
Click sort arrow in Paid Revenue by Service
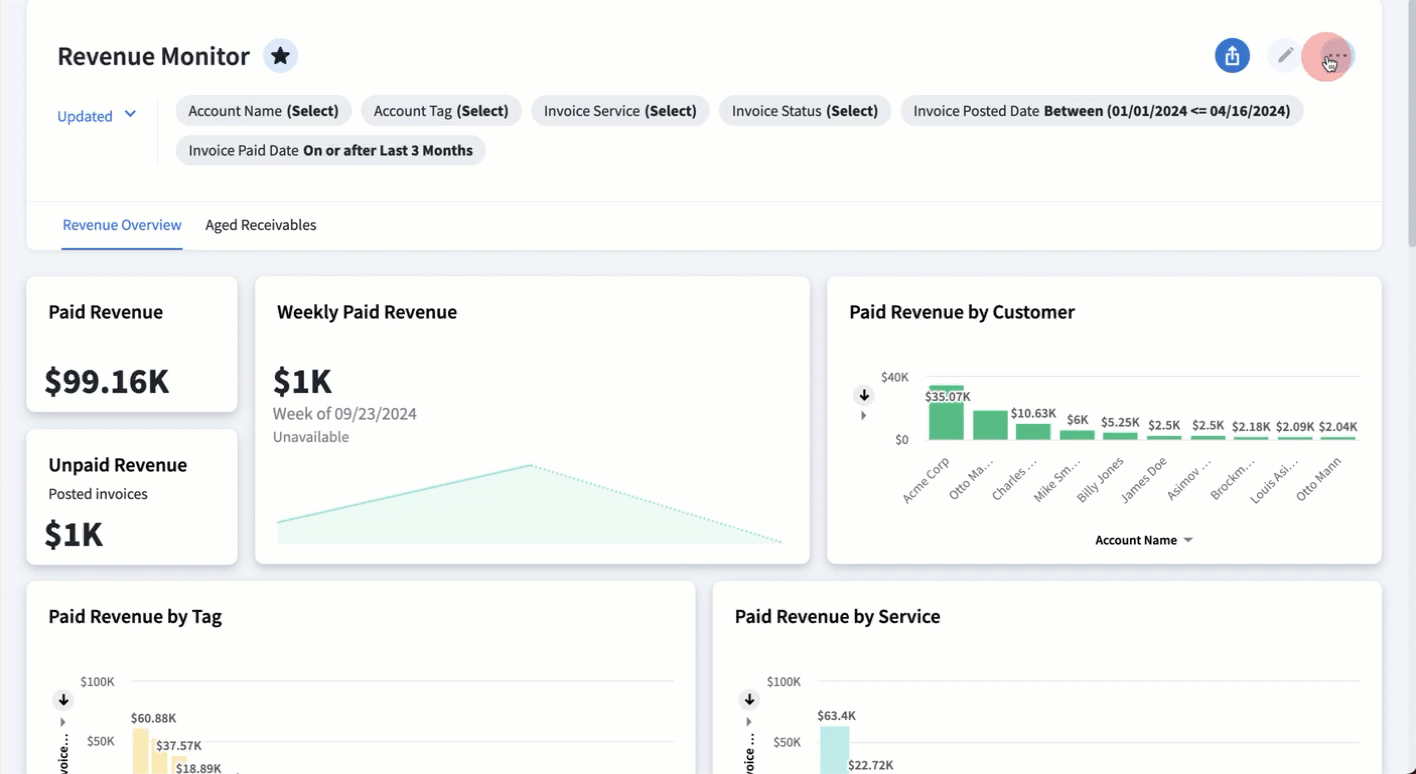click(x=749, y=700)
